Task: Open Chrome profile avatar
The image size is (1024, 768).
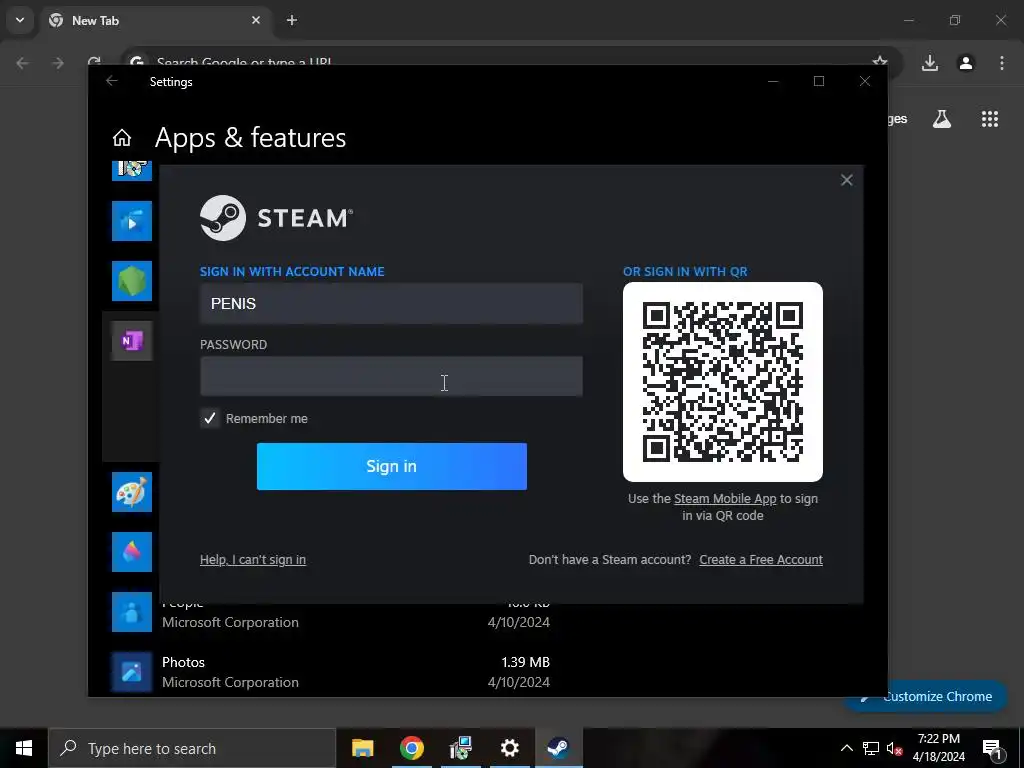Action: 966,63
